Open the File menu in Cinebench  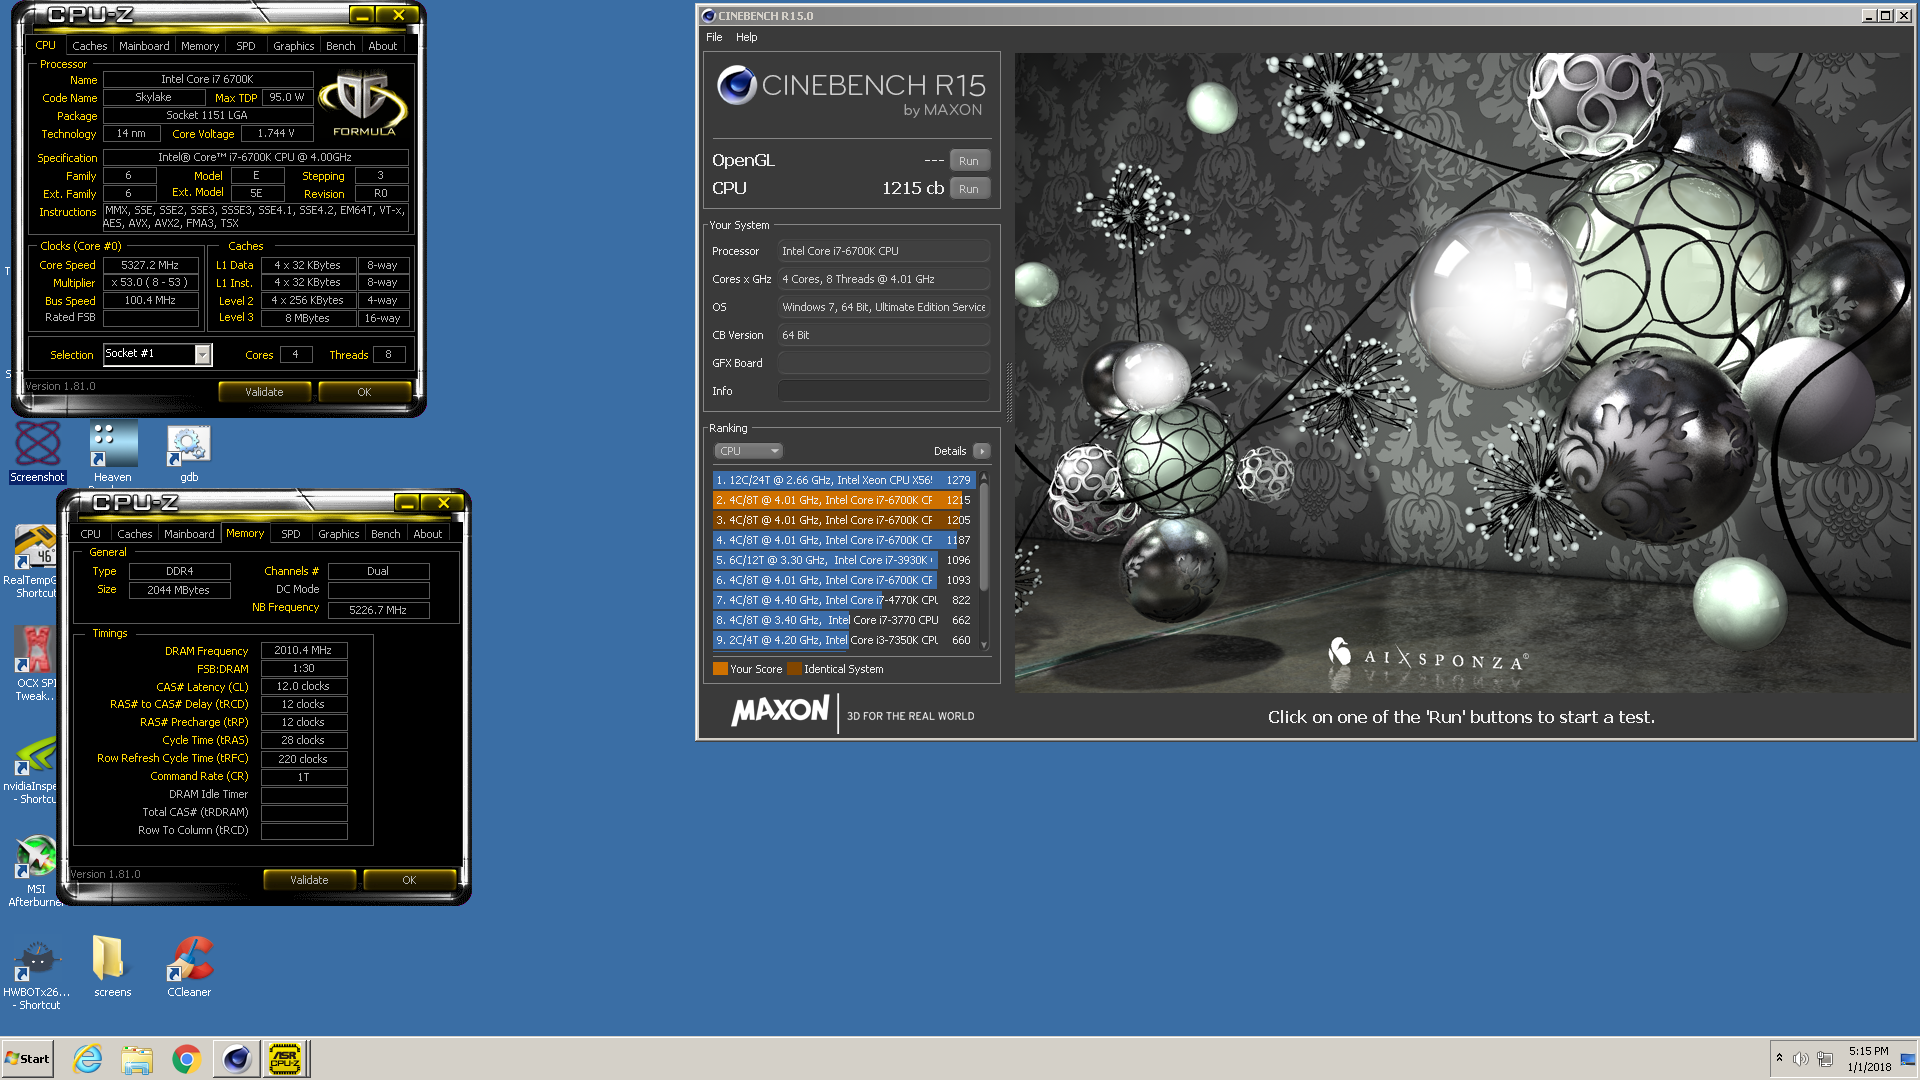[x=714, y=37]
